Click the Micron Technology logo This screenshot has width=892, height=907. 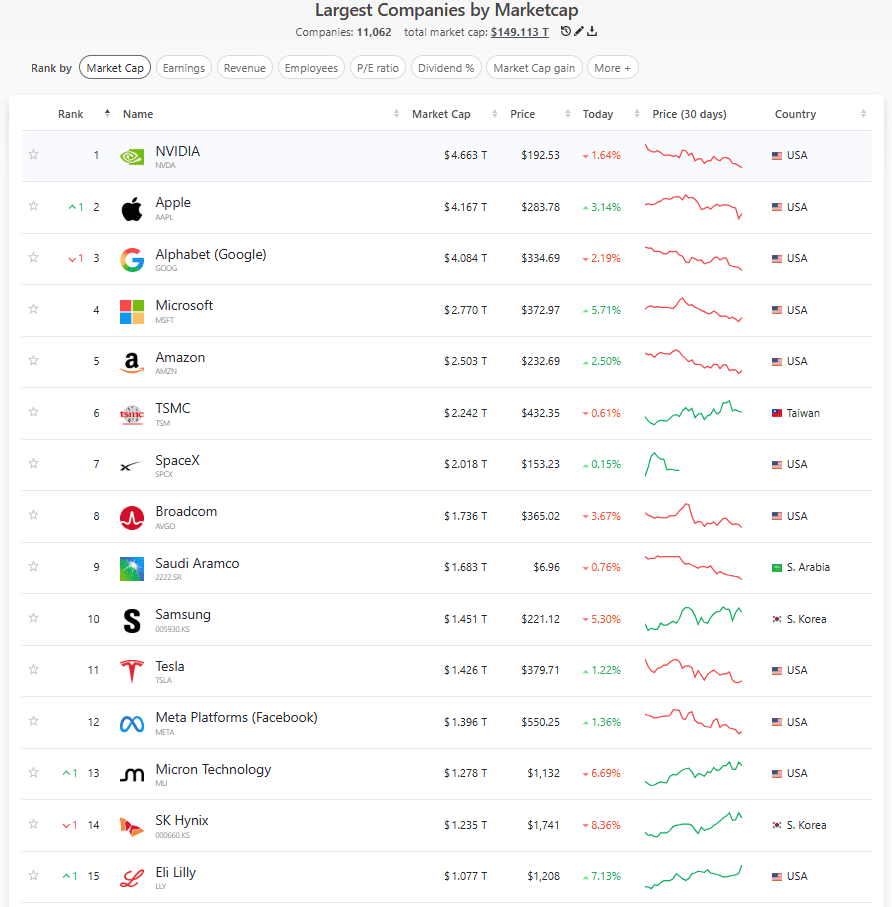132,775
